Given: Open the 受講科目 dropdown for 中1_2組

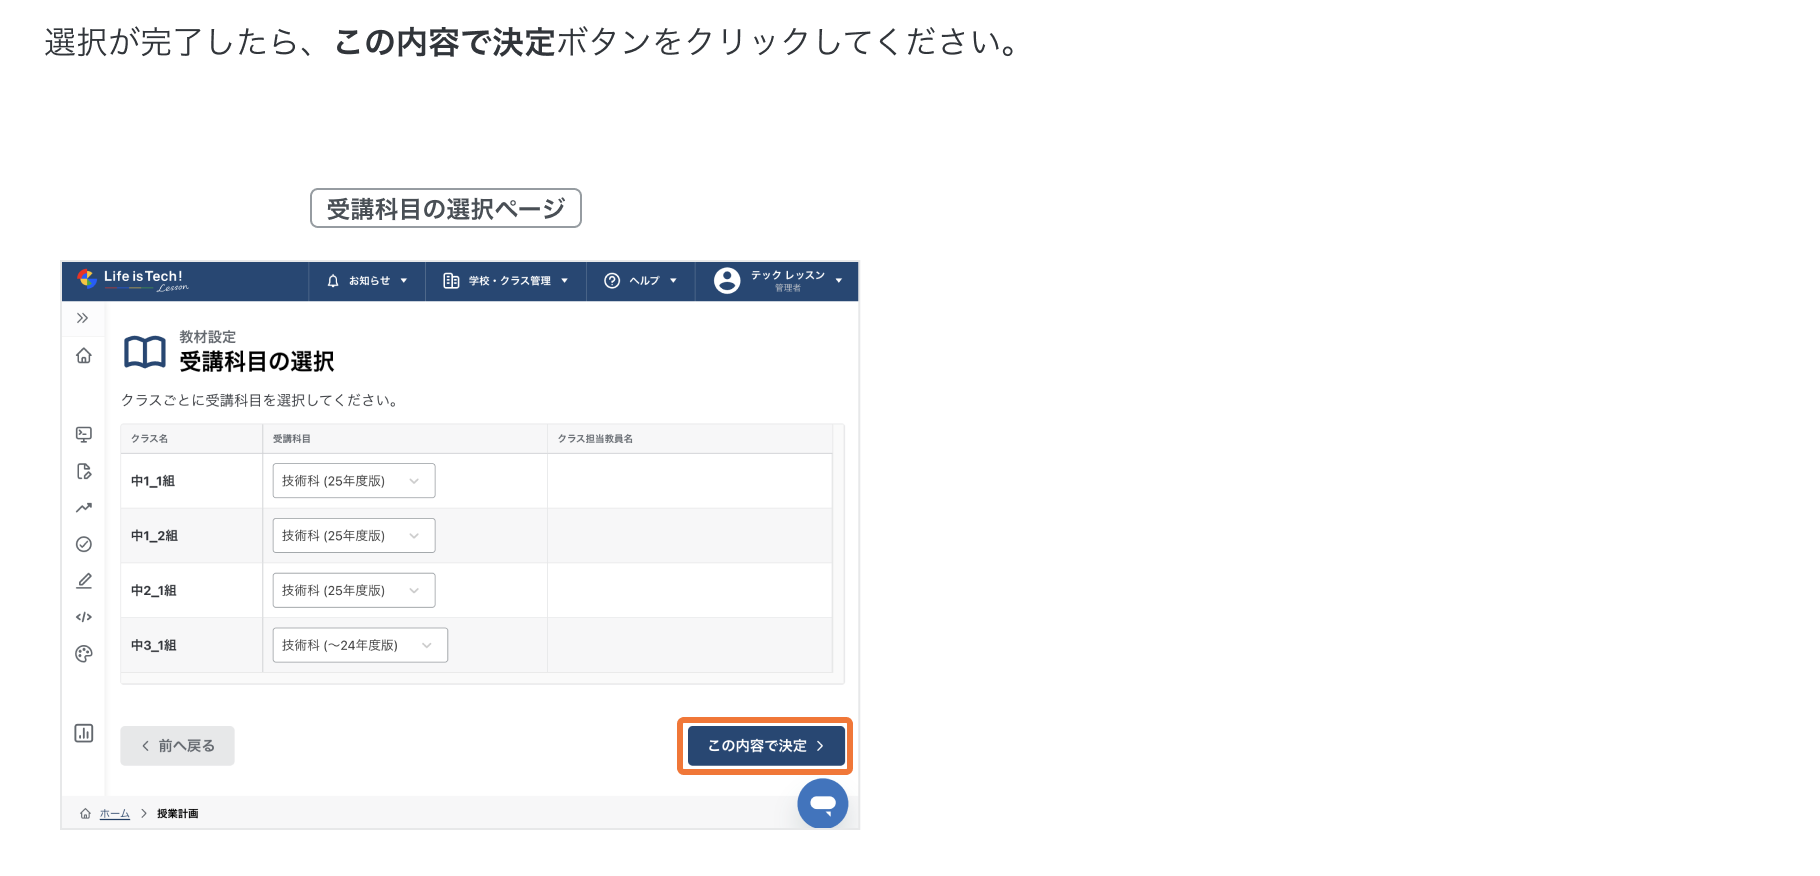Looking at the screenshot, I should click(353, 536).
